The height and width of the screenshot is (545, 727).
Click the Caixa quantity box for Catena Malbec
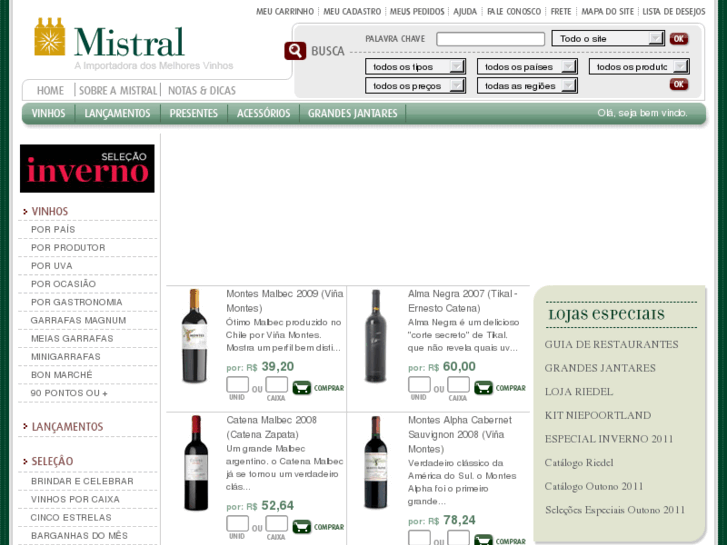tap(277, 524)
